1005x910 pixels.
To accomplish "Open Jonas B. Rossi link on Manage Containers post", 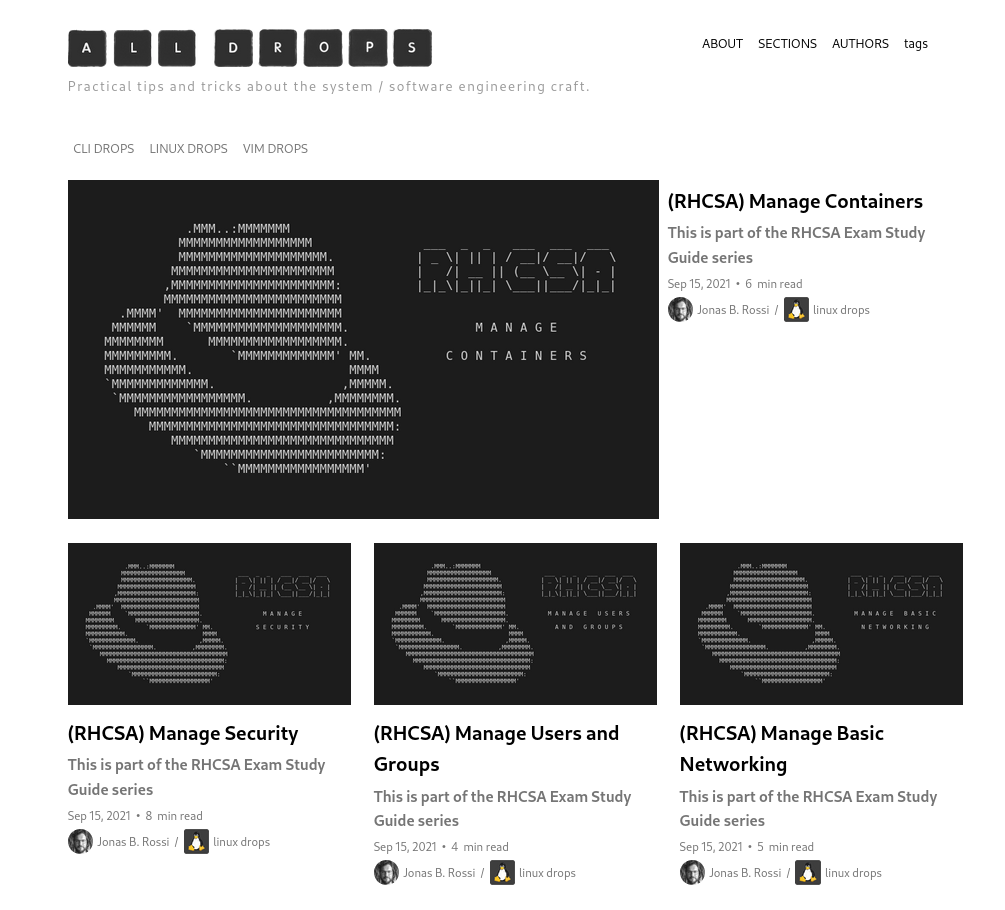I will [x=733, y=310].
